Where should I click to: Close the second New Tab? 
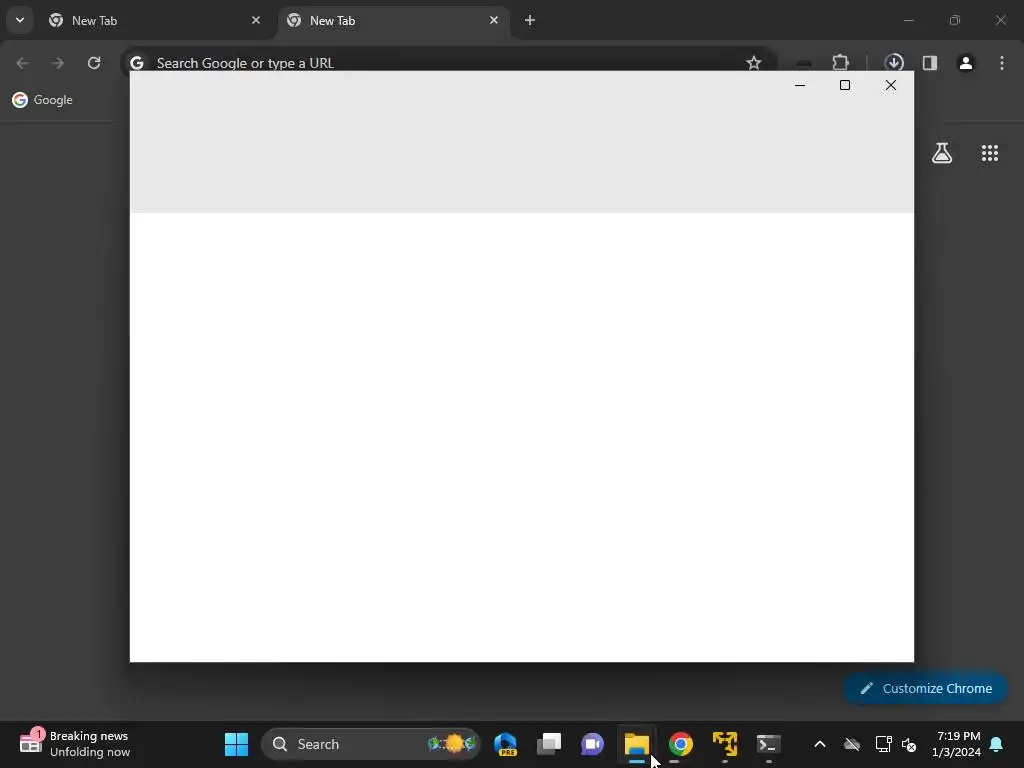(494, 20)
